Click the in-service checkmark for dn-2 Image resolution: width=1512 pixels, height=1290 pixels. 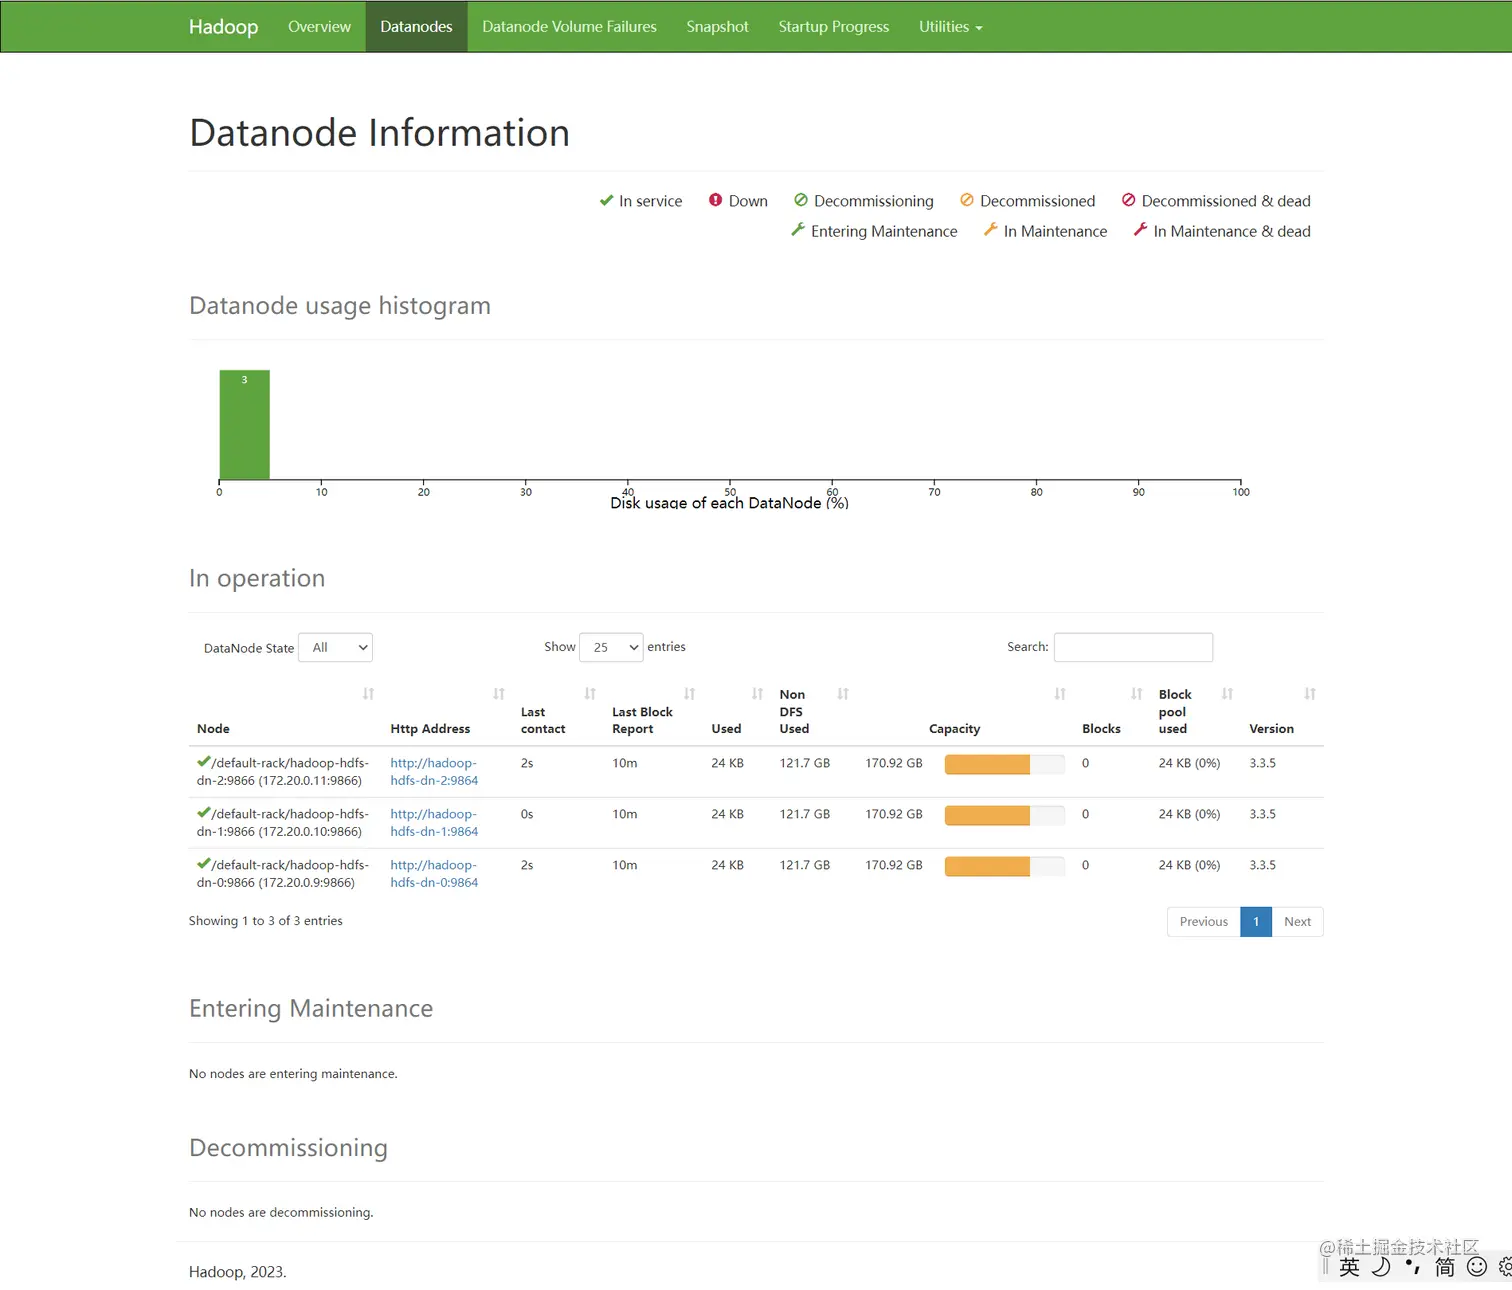point(204,762)
